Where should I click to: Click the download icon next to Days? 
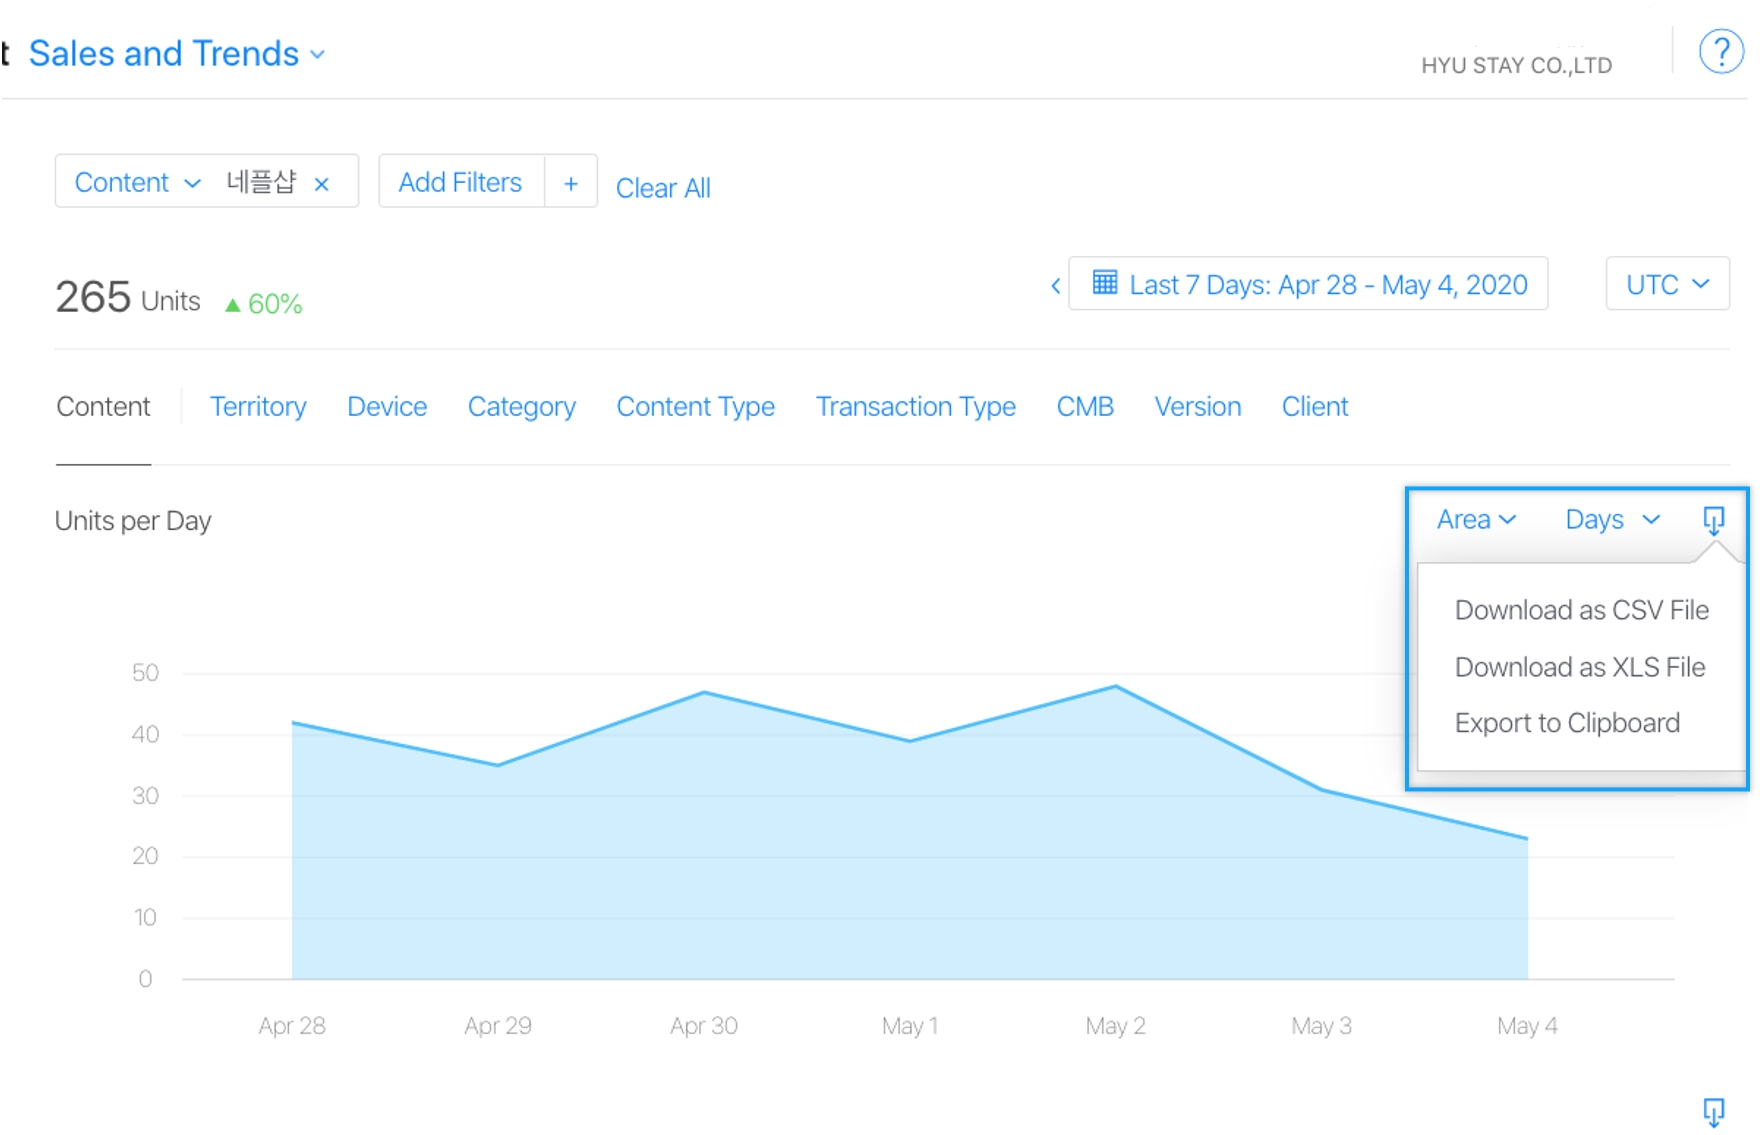pos(1713,520)
